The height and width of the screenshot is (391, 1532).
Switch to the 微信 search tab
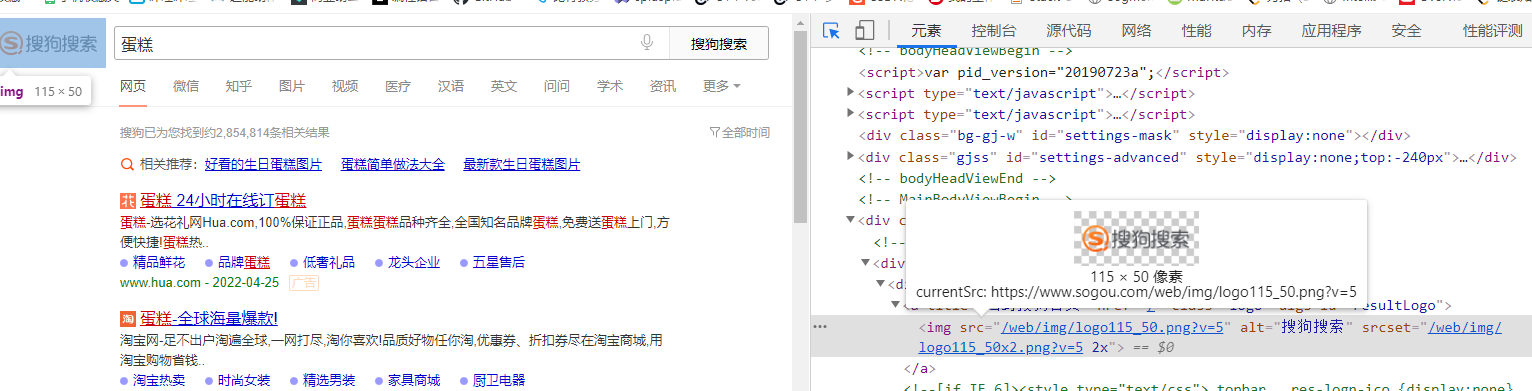pyautogui.click(x=186, y=86)
